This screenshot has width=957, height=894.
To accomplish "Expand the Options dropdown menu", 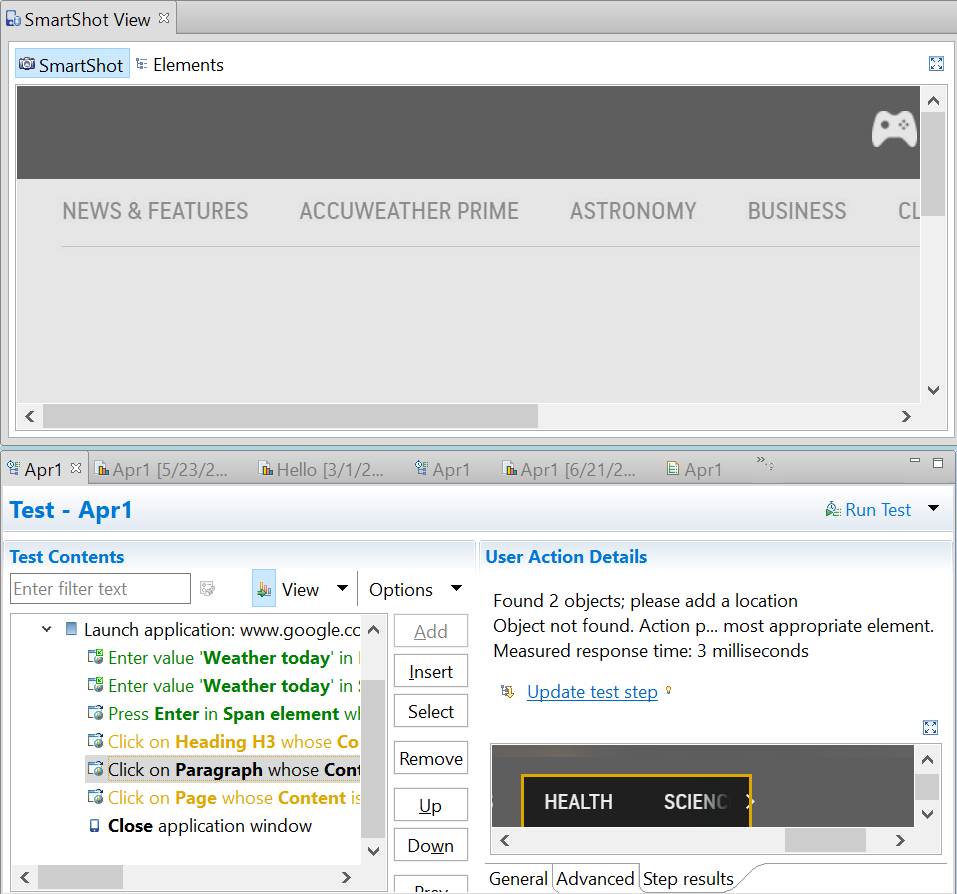I will (x=457, y=589).
